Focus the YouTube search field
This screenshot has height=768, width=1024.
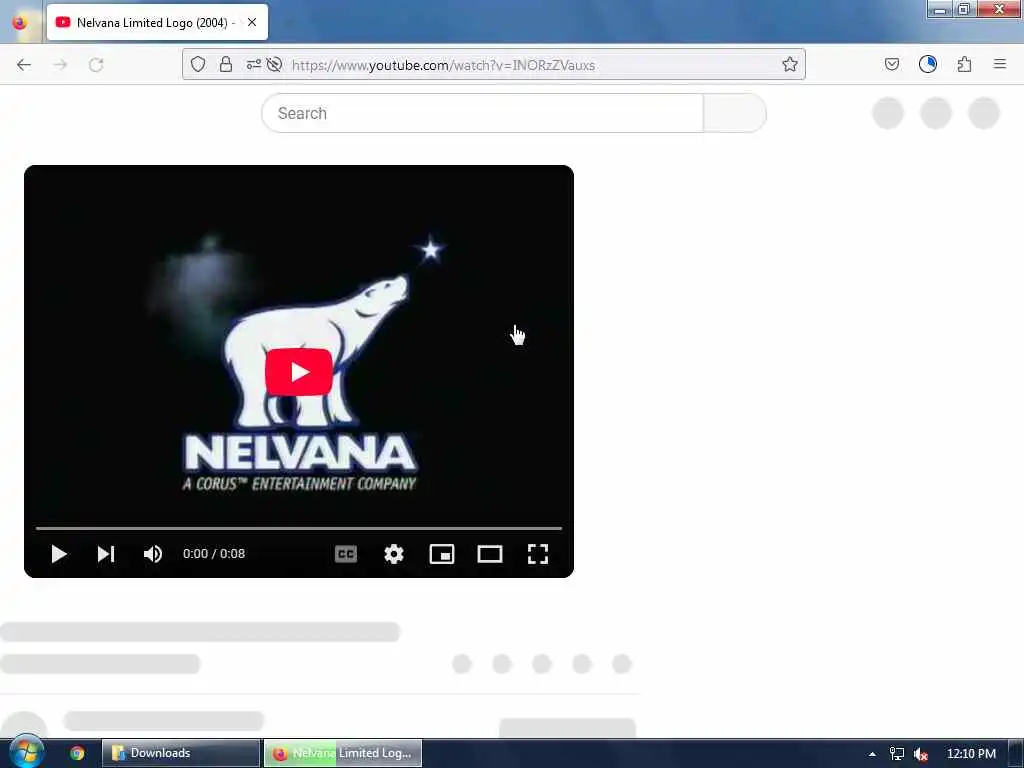tap(482, 113)
